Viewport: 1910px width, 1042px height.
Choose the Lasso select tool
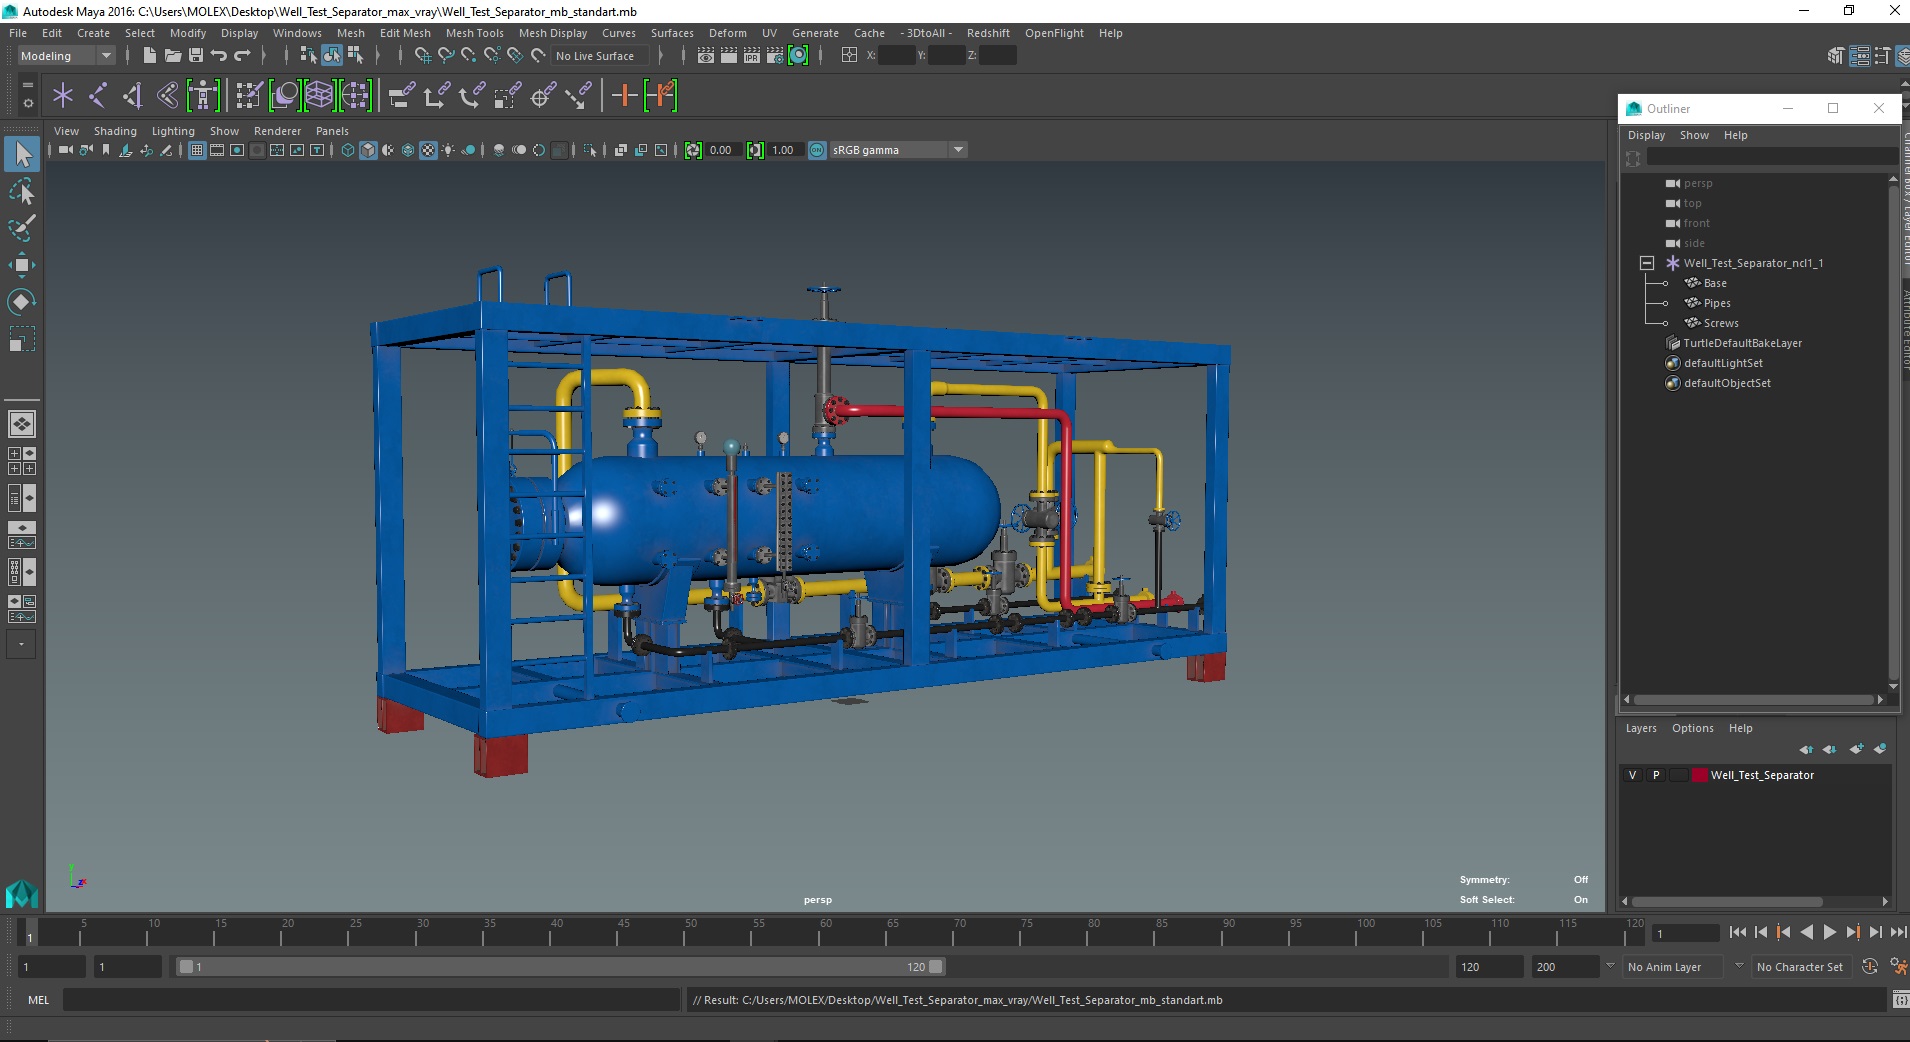(x=21, y=191)
